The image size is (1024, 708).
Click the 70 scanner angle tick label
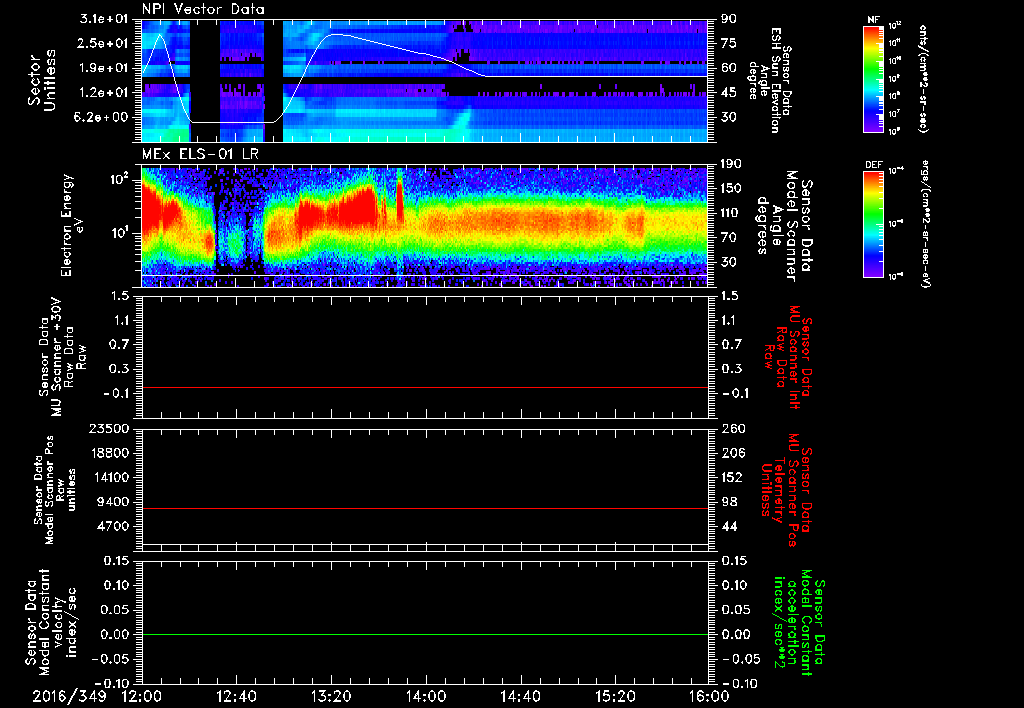[x=729, y=238]
